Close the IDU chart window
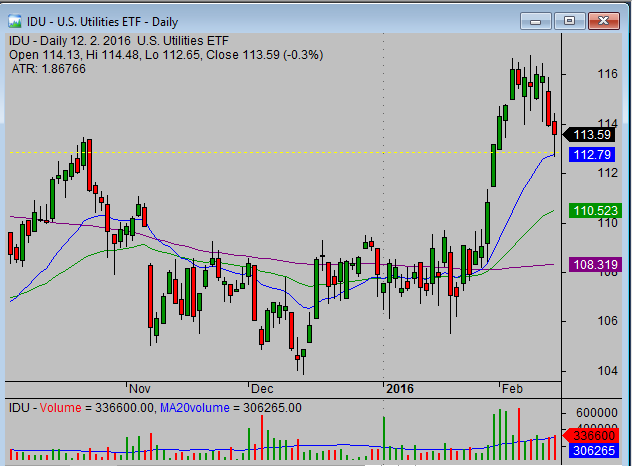The image size is (633, 466). pos(604,21)
